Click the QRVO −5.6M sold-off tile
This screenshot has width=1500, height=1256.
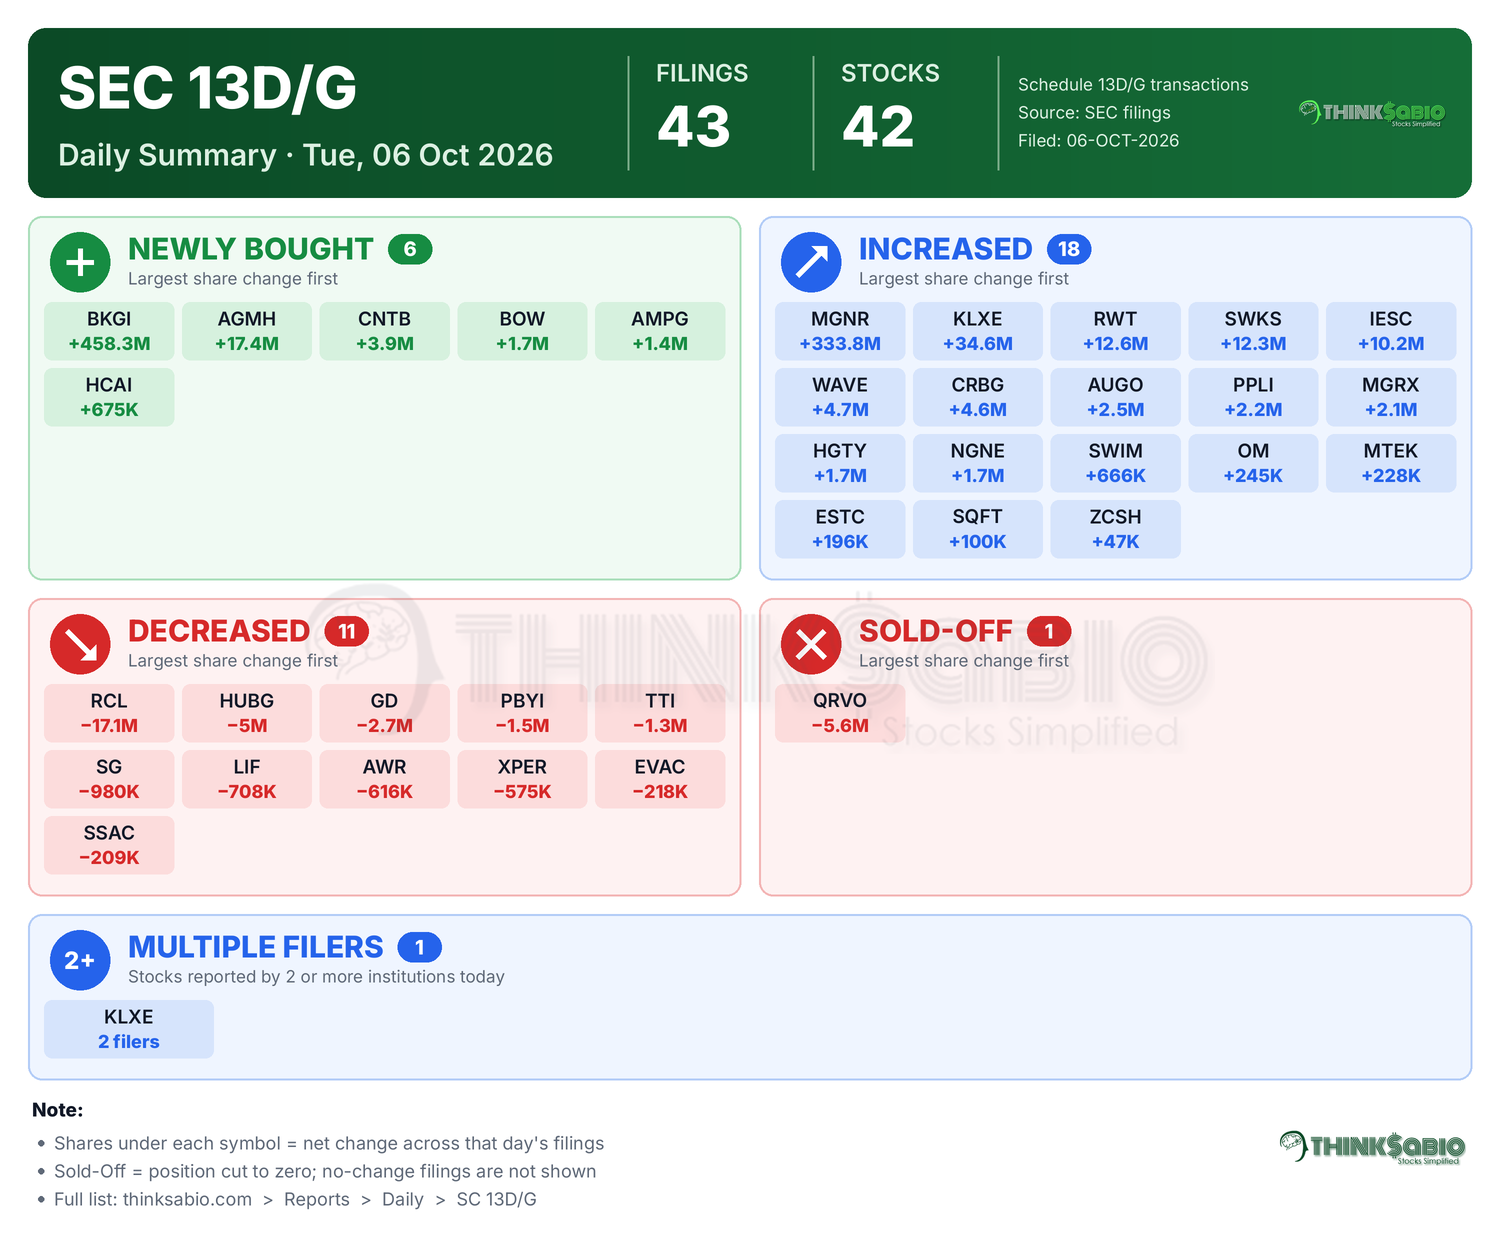[x=840, y=713]
